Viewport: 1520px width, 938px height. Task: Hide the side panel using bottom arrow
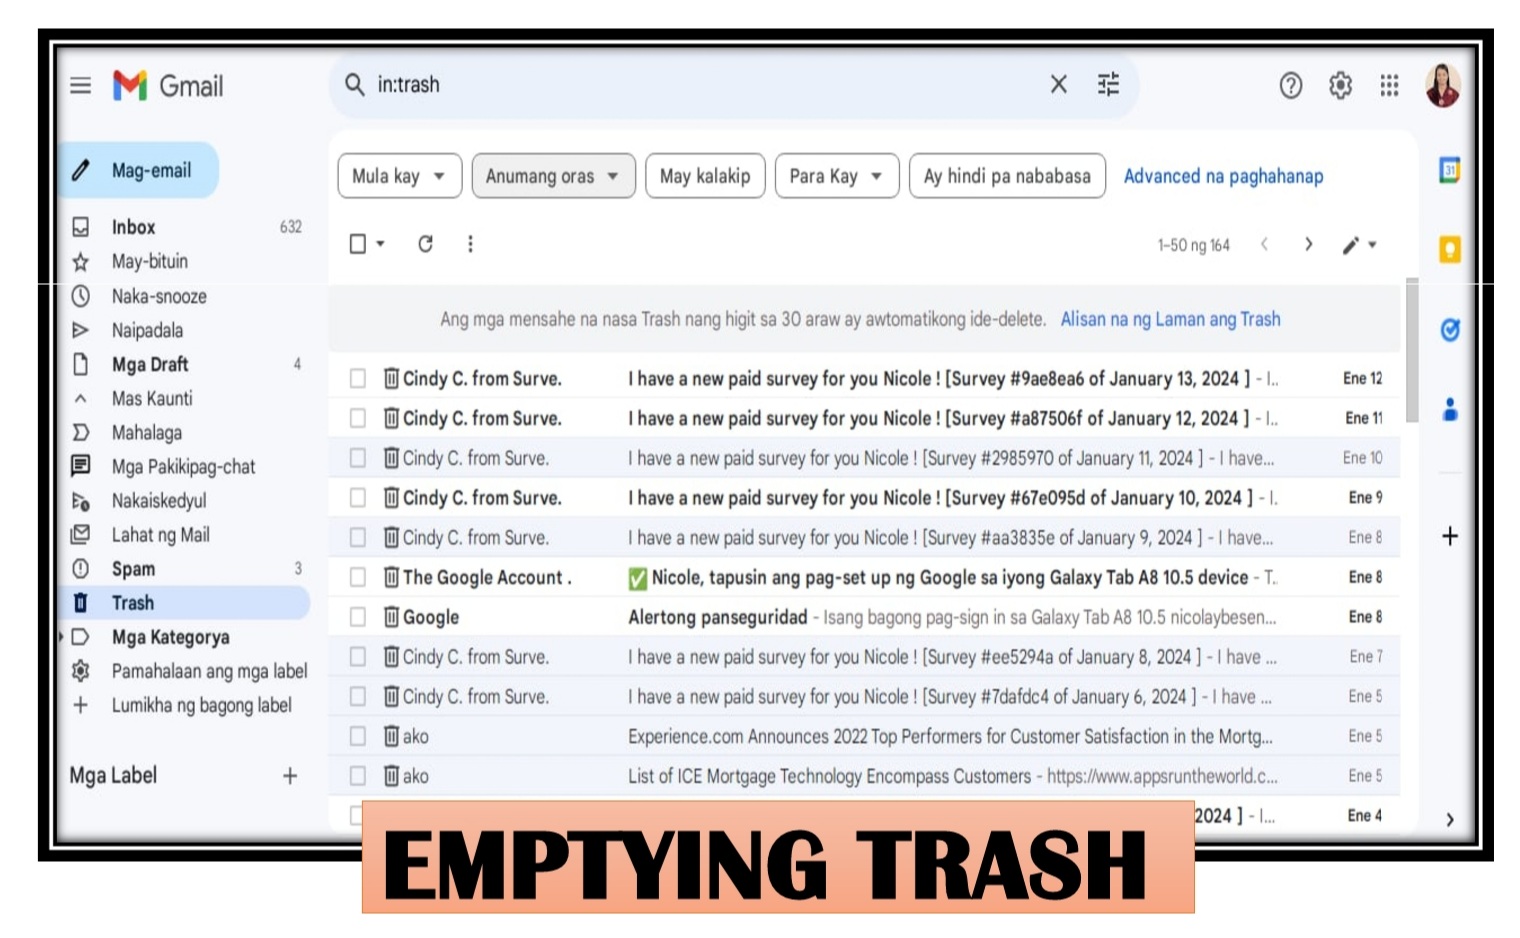[x=1449, y=819]
